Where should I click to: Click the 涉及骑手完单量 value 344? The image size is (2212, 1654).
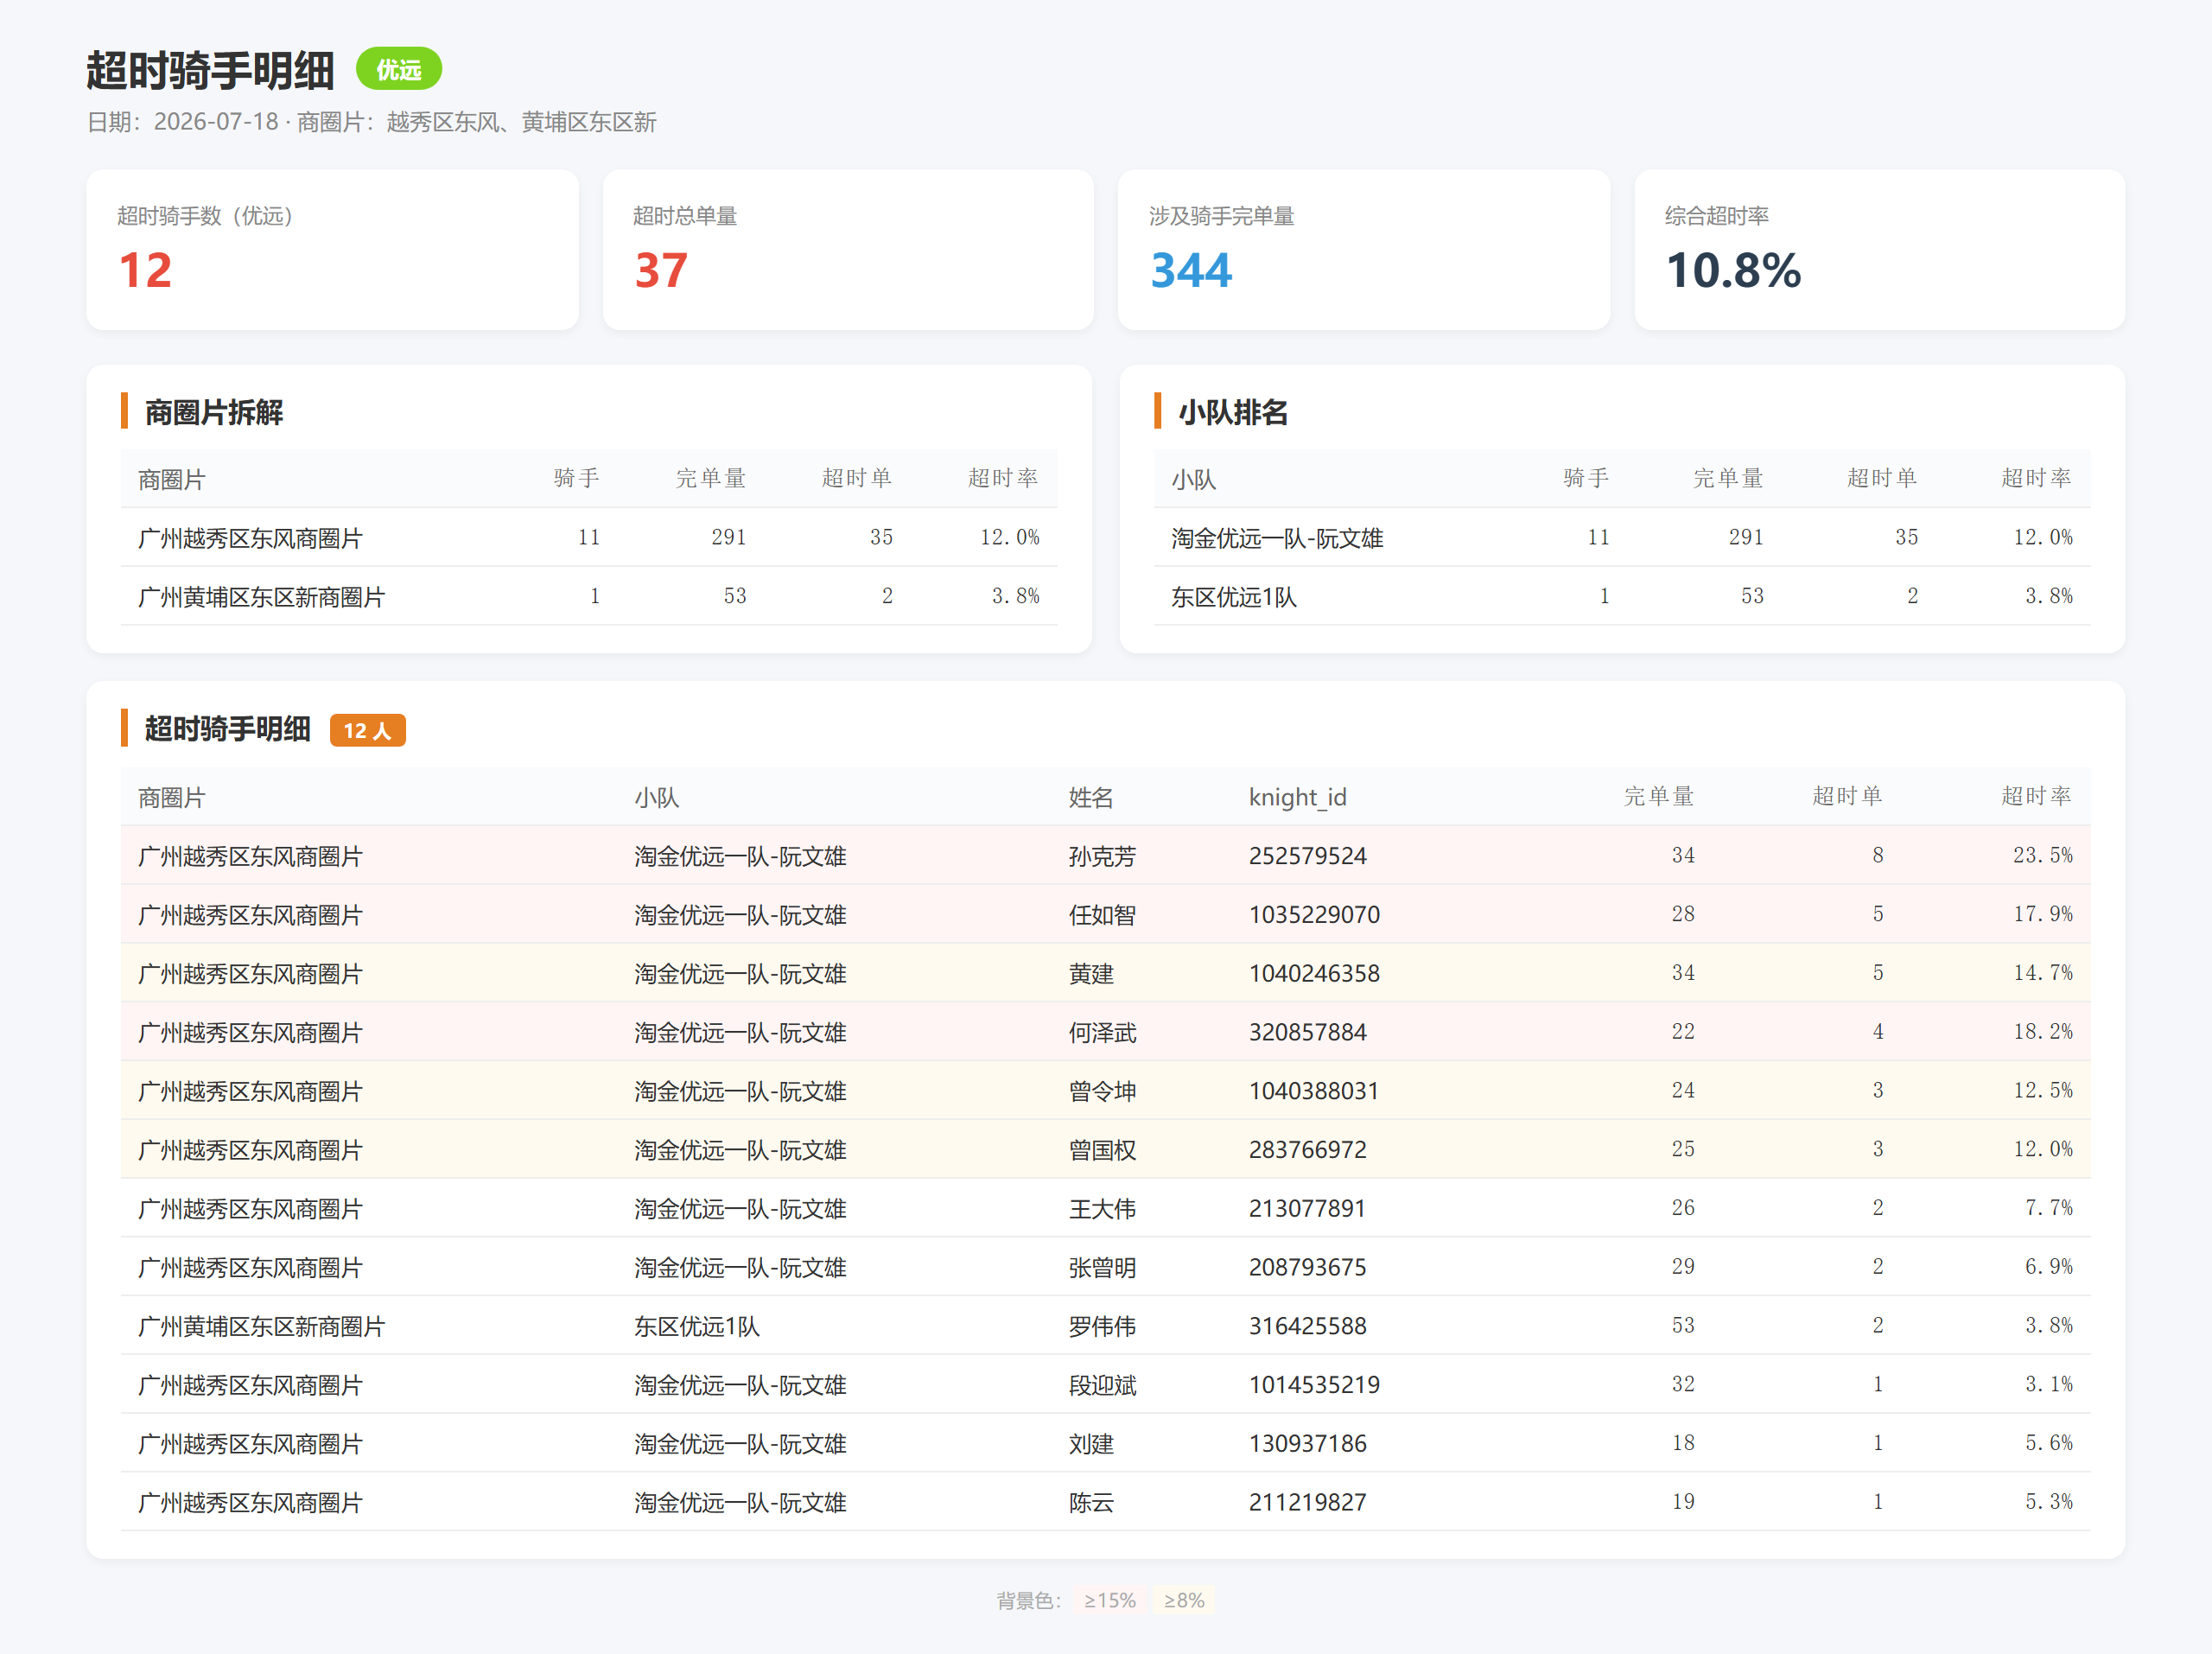pyautogui.click(x=1191, y=270)
